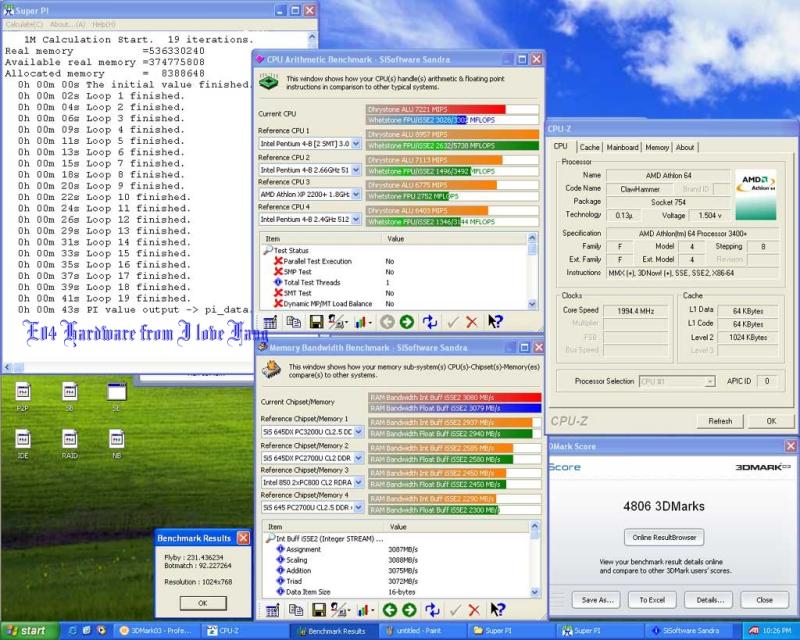Copy results in CPU Arithmetic Benchmark toolbar
This screenshot has height=640, width=800.
(293, 322)
